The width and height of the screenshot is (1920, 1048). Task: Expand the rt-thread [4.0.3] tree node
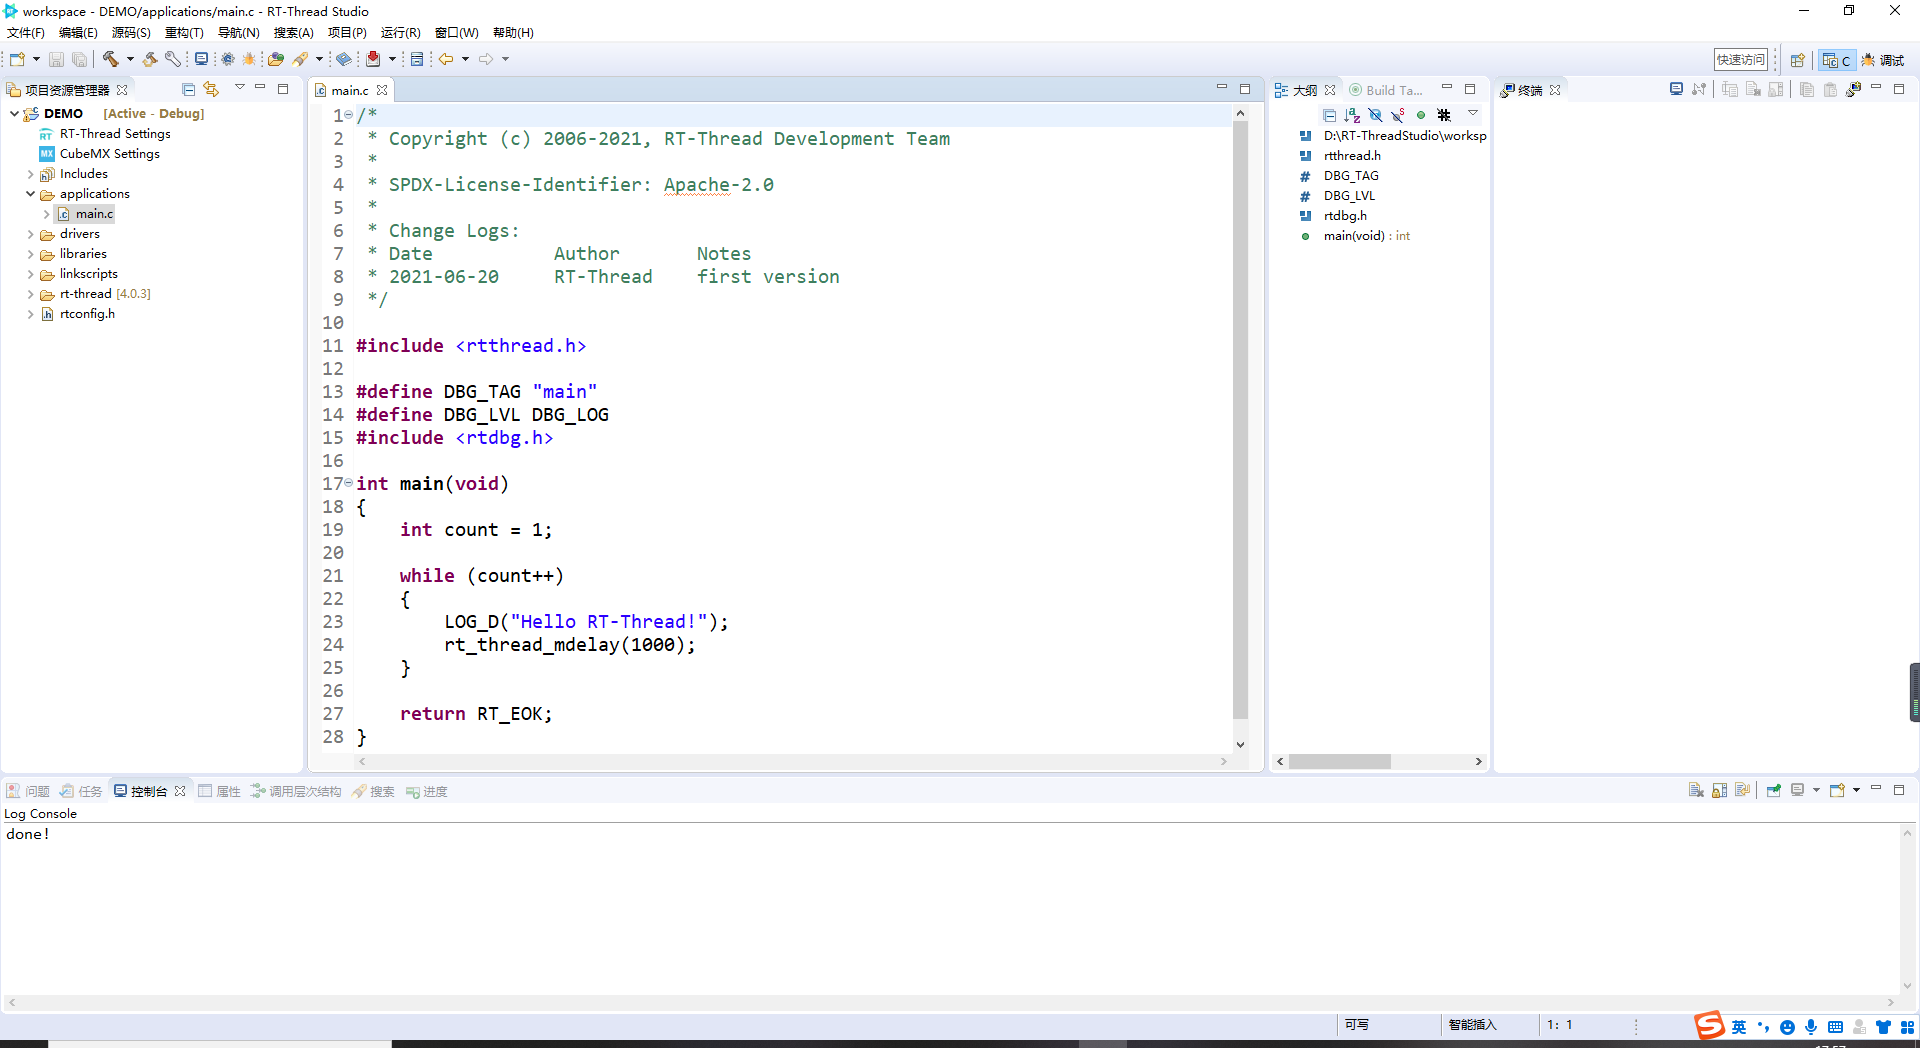tap(31, 293)
